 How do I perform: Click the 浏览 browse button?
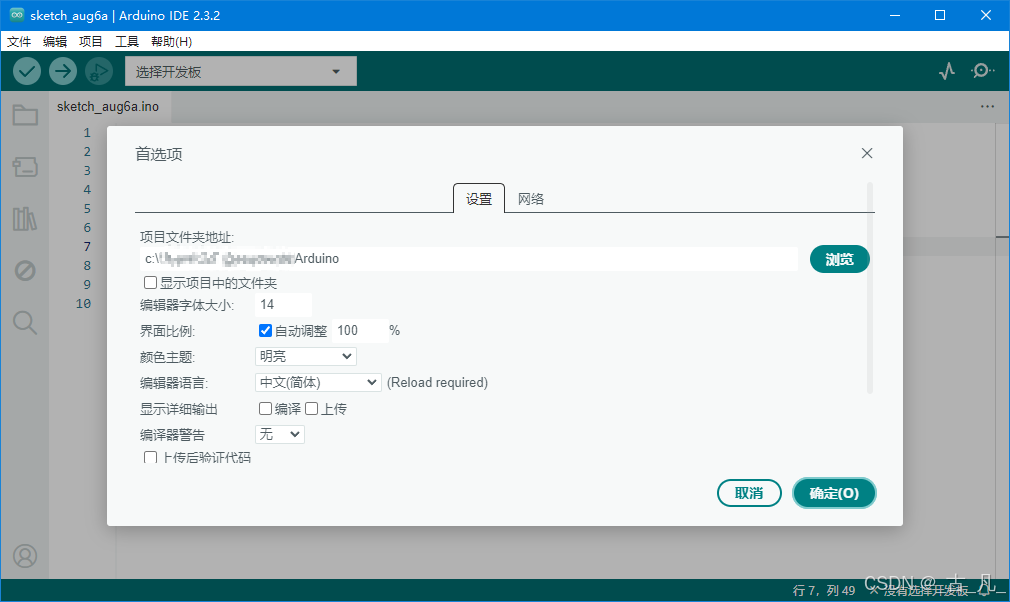click(x=839, y=259)
